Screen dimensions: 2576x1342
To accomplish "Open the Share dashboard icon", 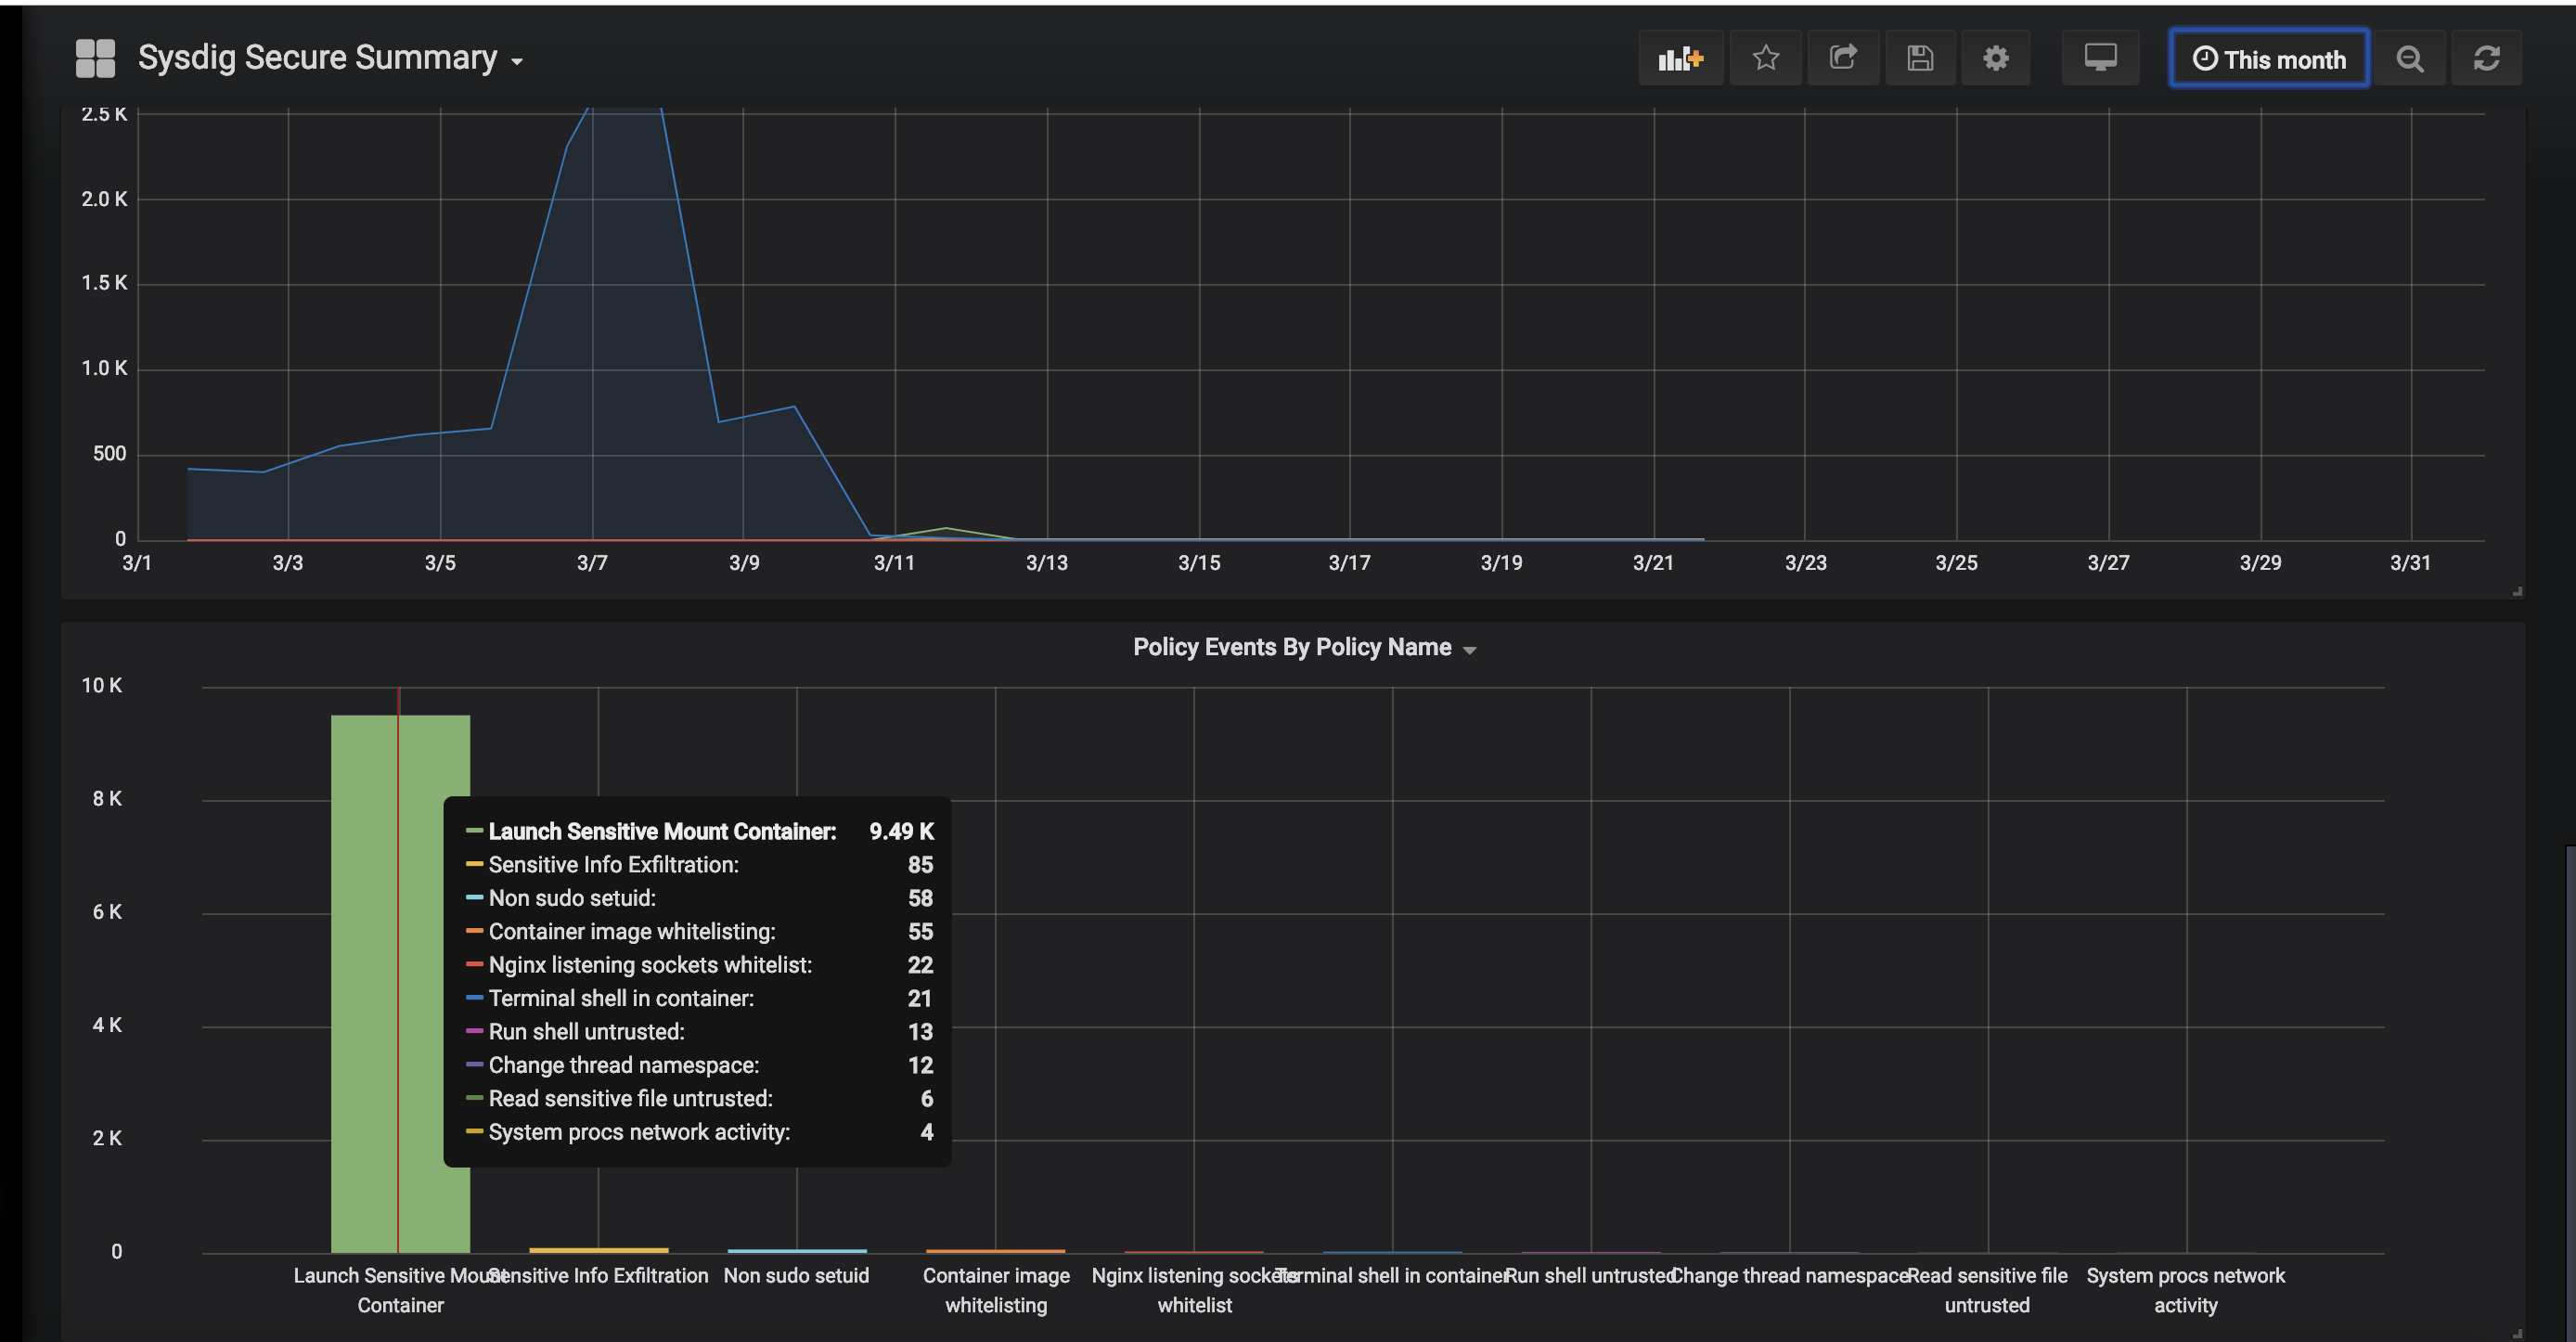I will 1842,58.
